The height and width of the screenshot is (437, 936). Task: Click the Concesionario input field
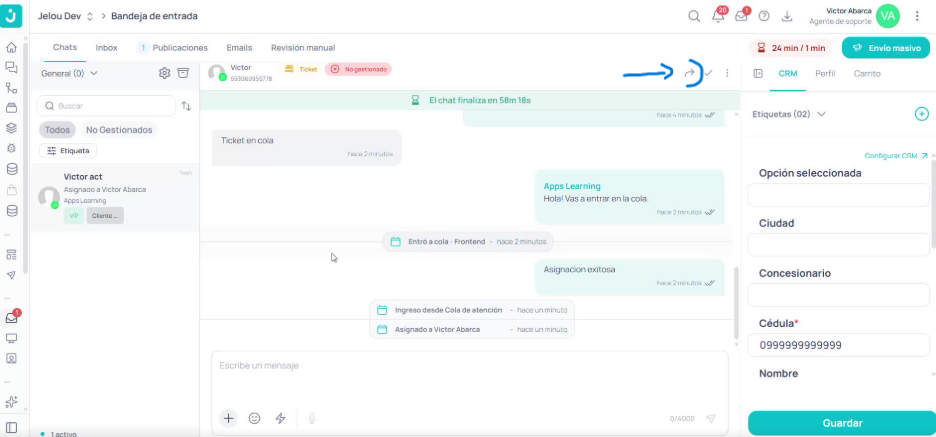pos(838,295)
